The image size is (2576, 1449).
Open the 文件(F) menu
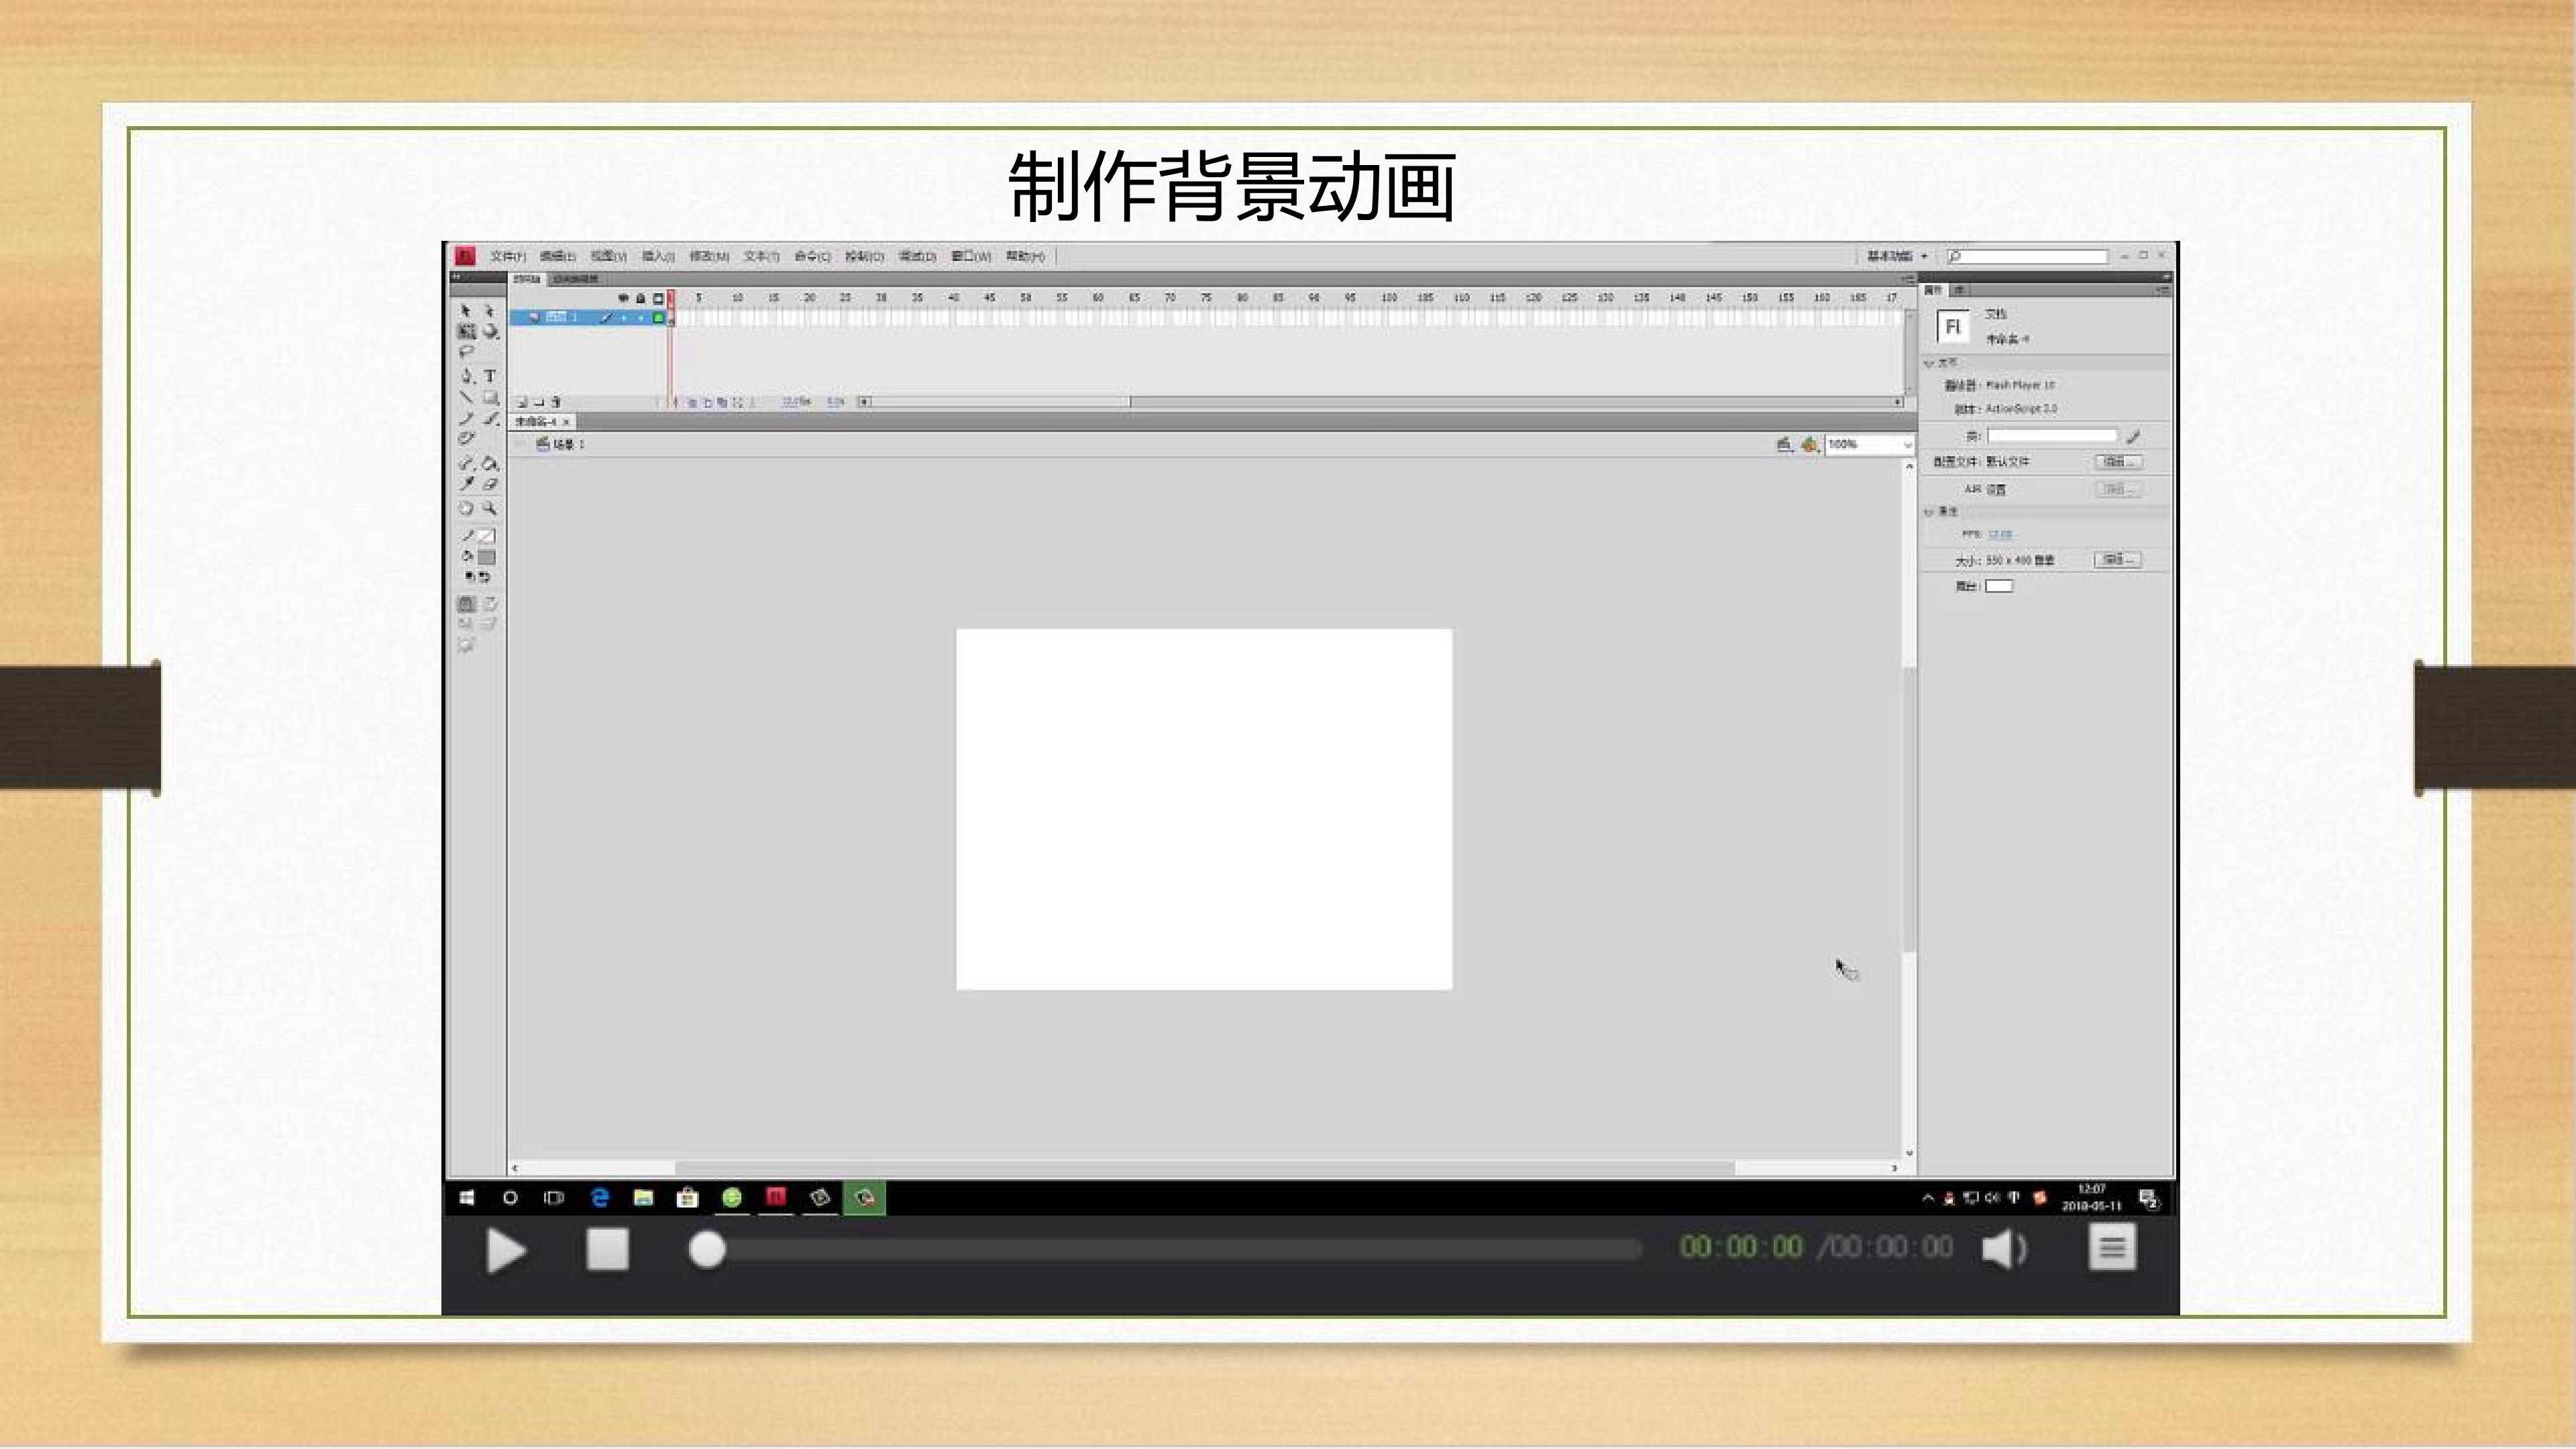click(508, 256)
